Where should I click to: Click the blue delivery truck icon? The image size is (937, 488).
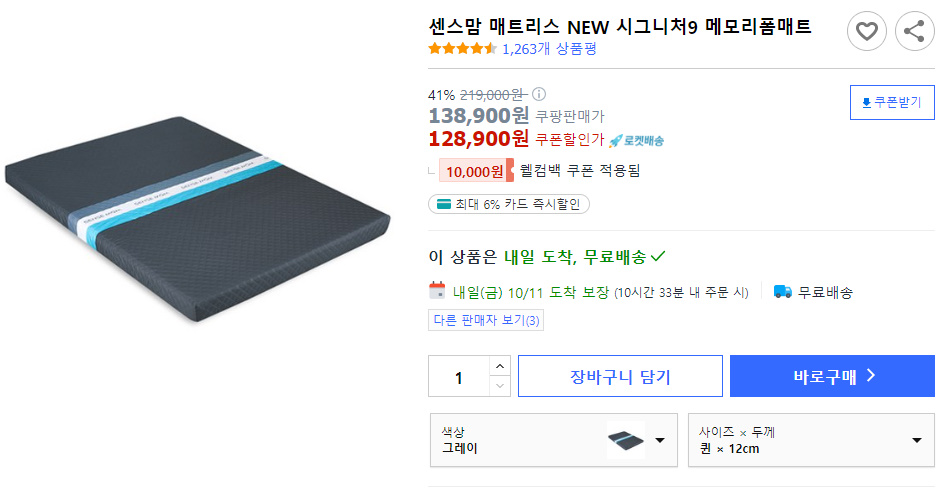(783, 291)
